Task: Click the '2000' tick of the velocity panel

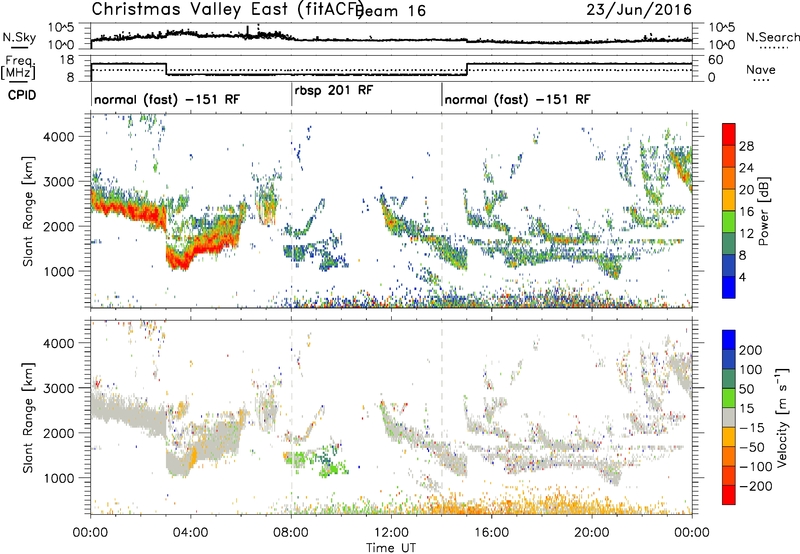Action: (x=58, y=433)
